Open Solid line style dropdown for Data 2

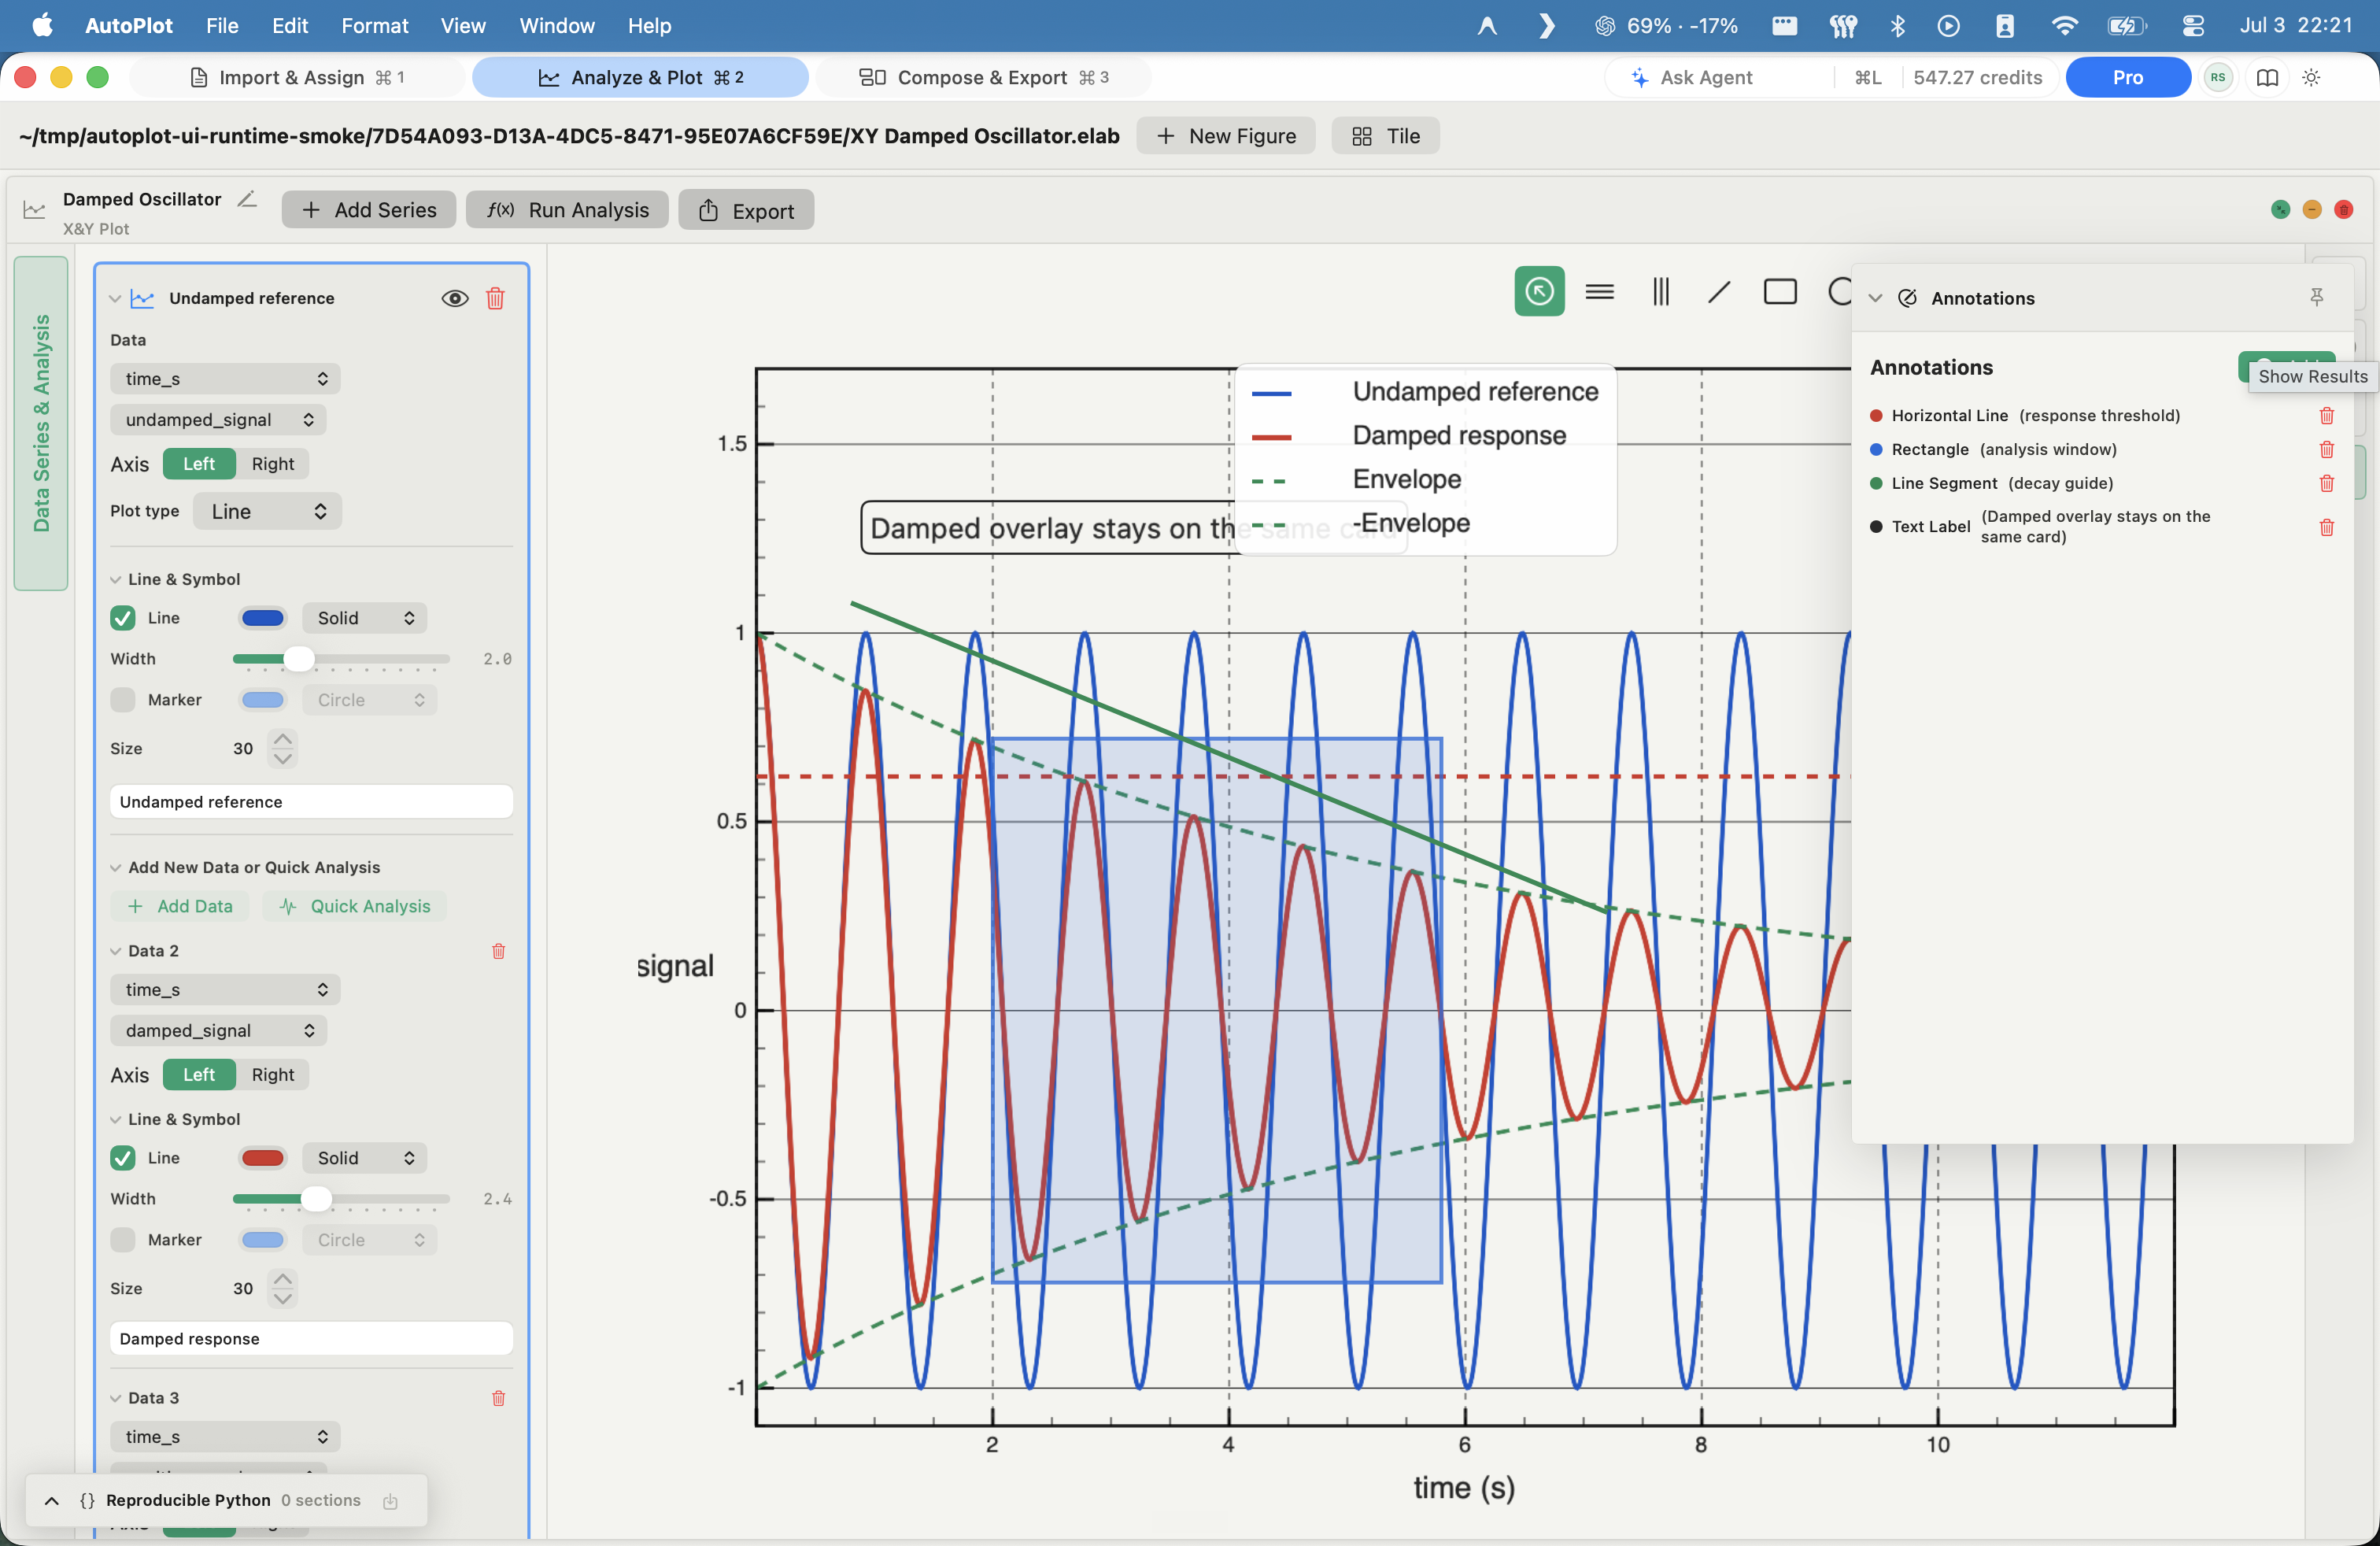[365, 1158]
